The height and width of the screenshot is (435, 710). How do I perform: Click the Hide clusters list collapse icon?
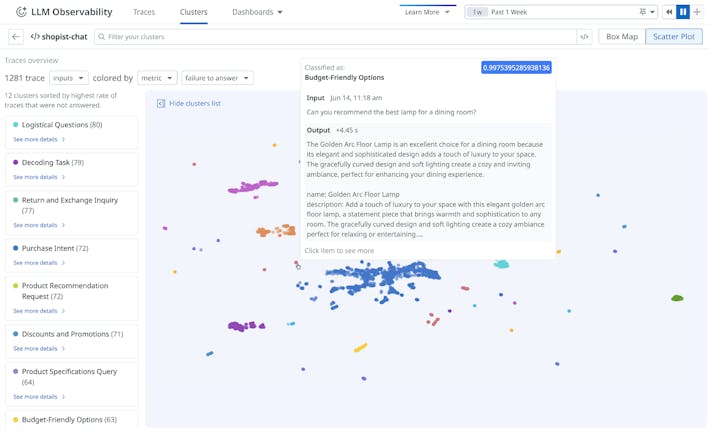161,104
